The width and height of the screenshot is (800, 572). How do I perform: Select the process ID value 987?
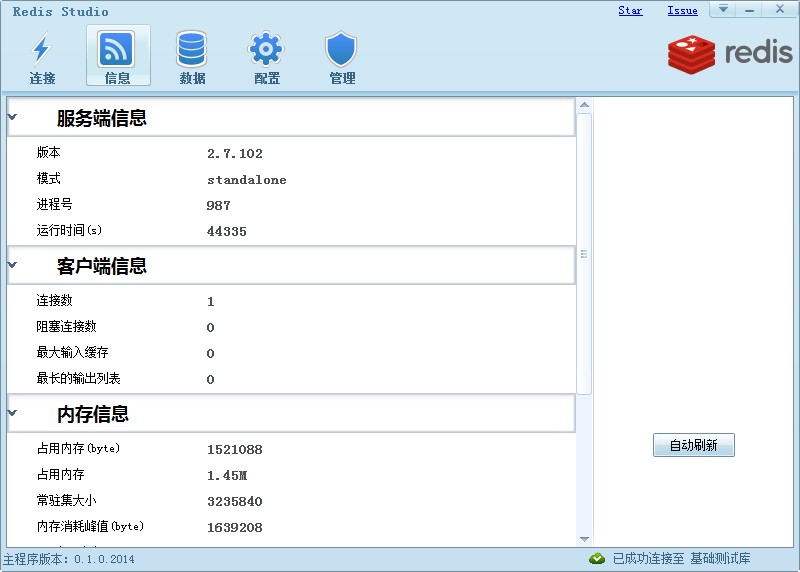tap(218, 206)
